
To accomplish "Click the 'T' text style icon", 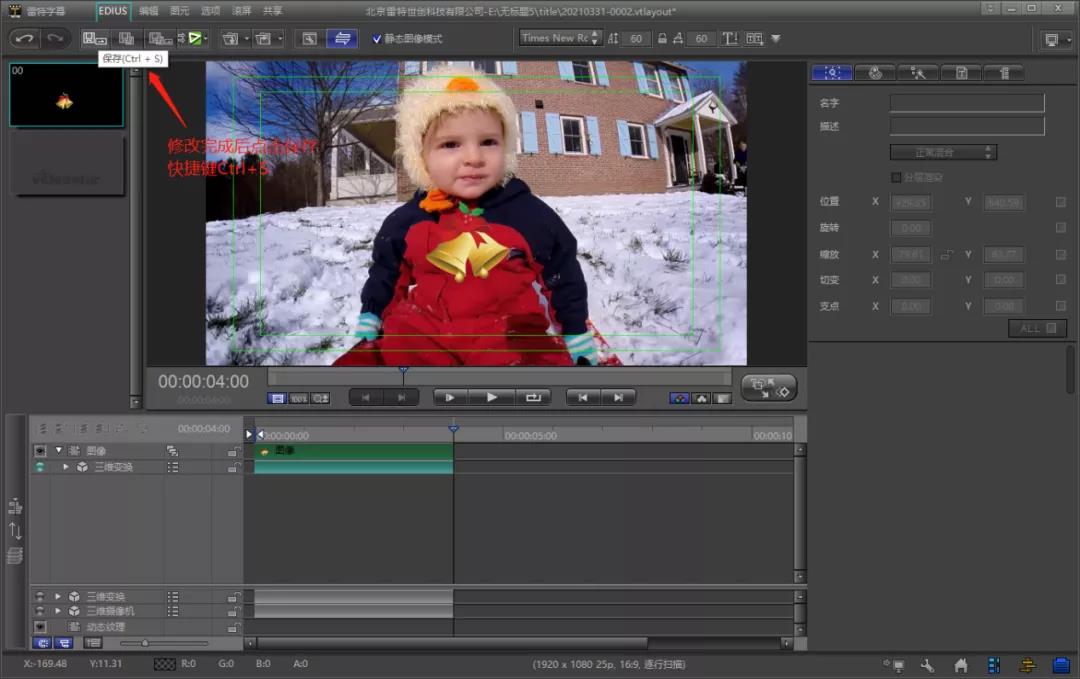I will [729, 39].
